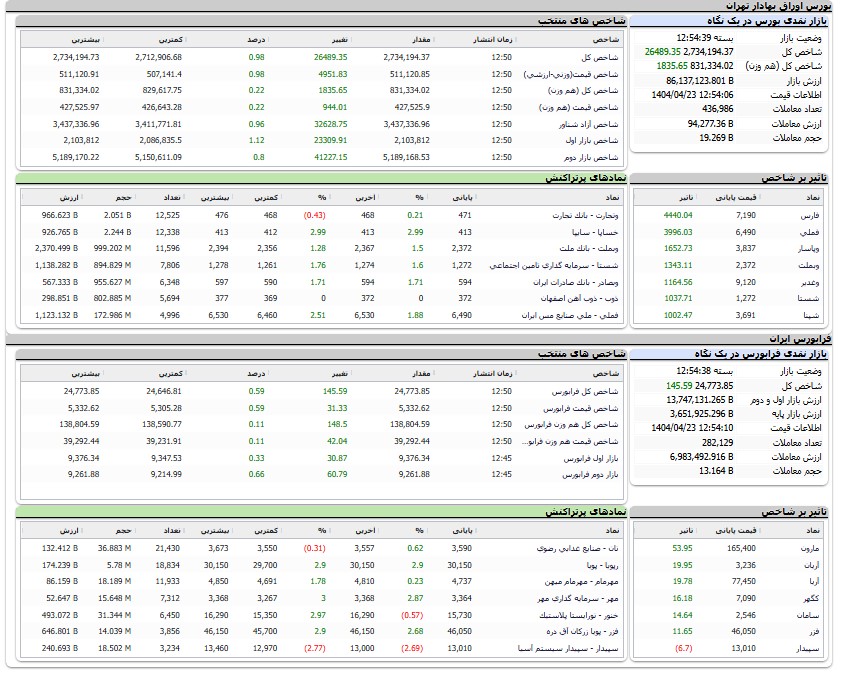Open the شپنا symbol page
This screenshot has width=842, height=674.
pyautogui.click(x=810, y=315)
